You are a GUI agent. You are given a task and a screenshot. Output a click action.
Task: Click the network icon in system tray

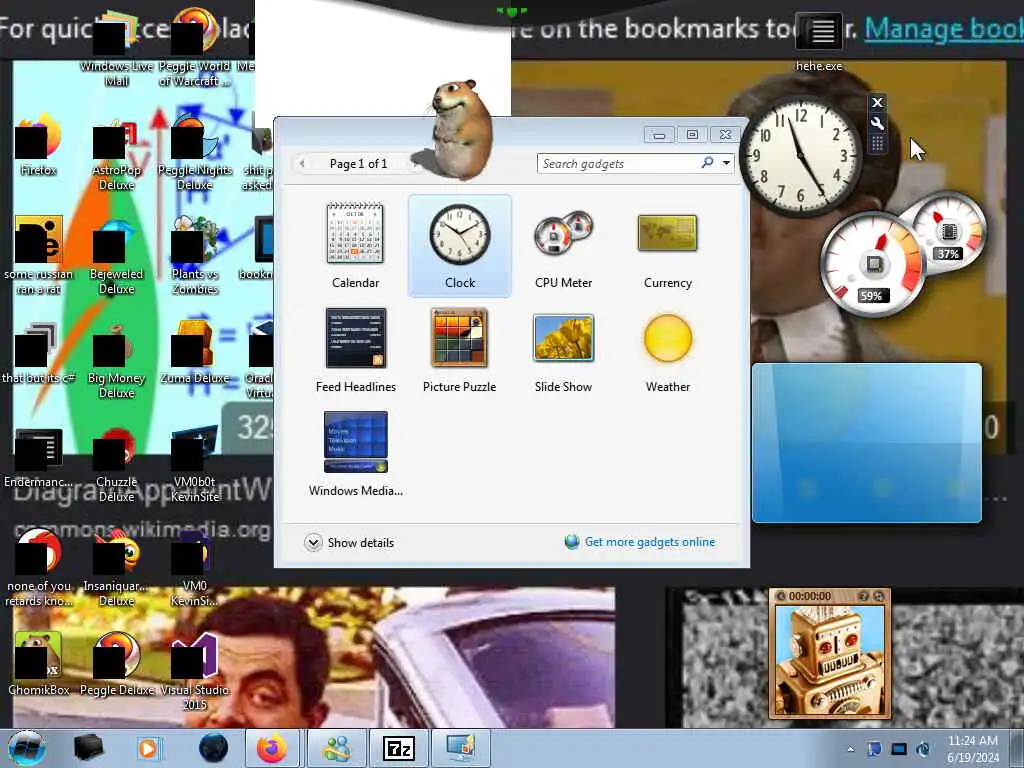899,749
